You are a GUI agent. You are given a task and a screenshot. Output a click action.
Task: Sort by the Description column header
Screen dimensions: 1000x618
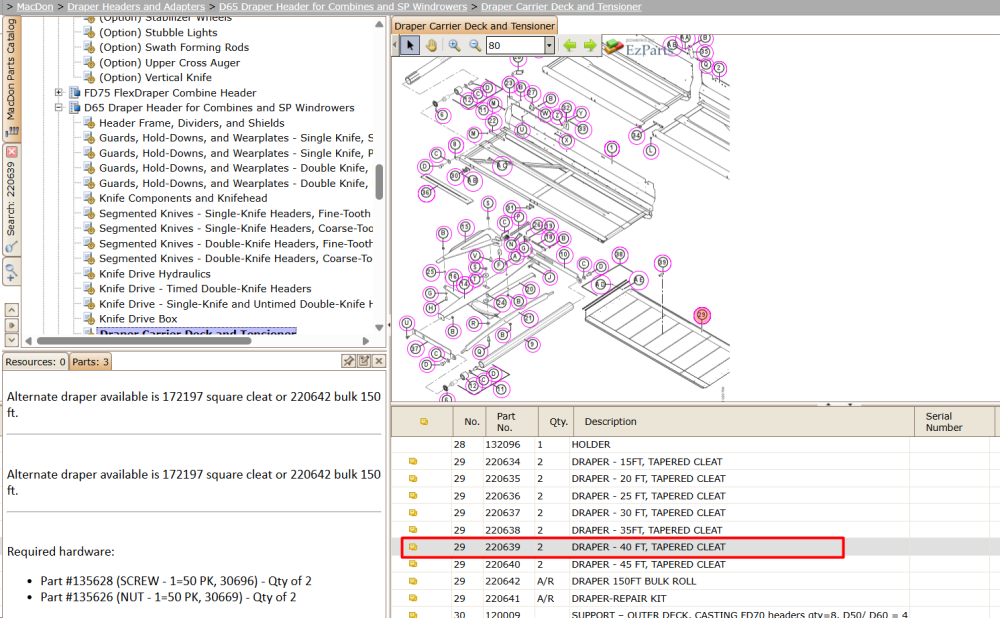point(744,422)
